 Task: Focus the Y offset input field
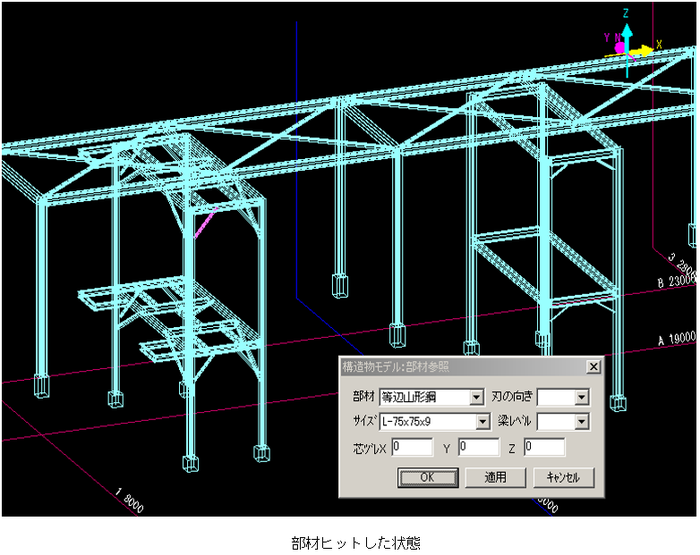[478, 446]
